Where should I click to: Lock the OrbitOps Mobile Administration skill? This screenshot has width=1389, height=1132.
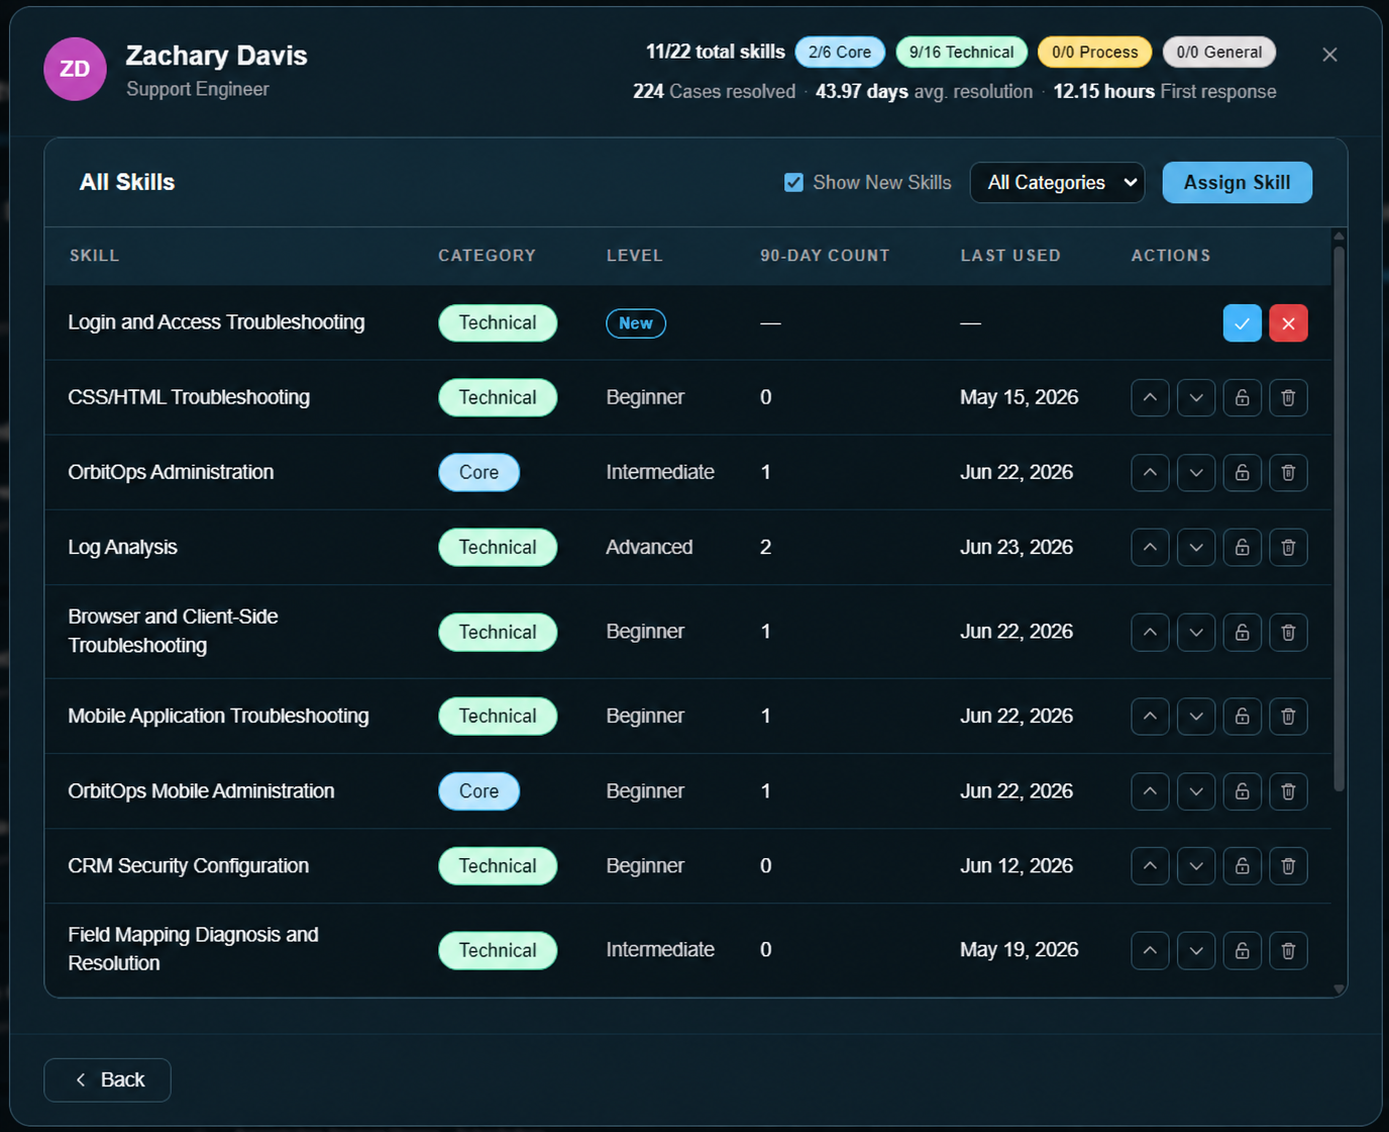point(1242,791)
